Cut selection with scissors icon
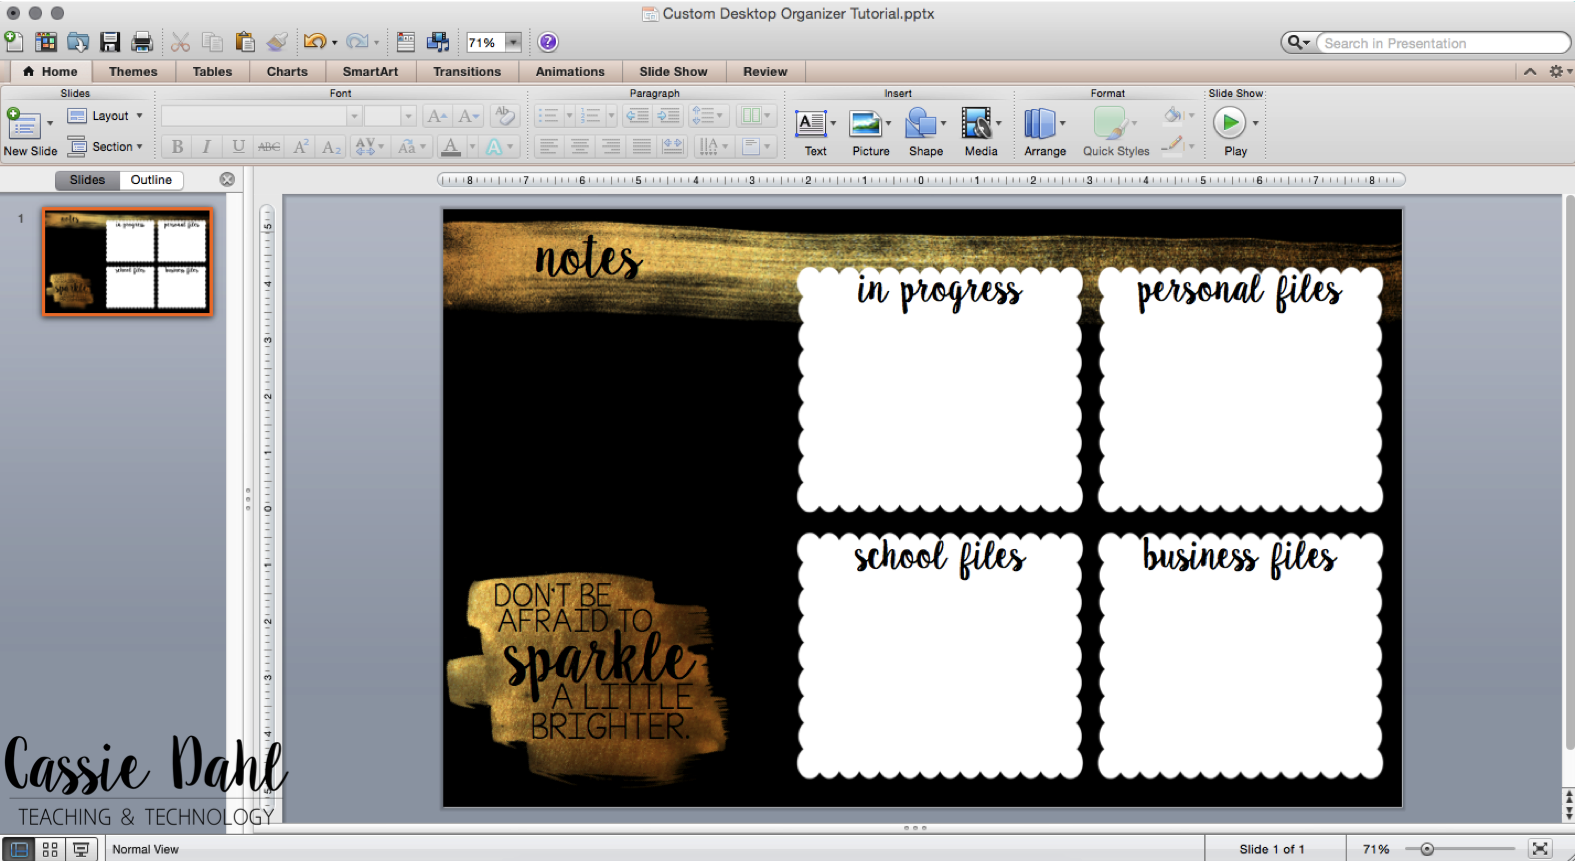 (x=180, y=42)
